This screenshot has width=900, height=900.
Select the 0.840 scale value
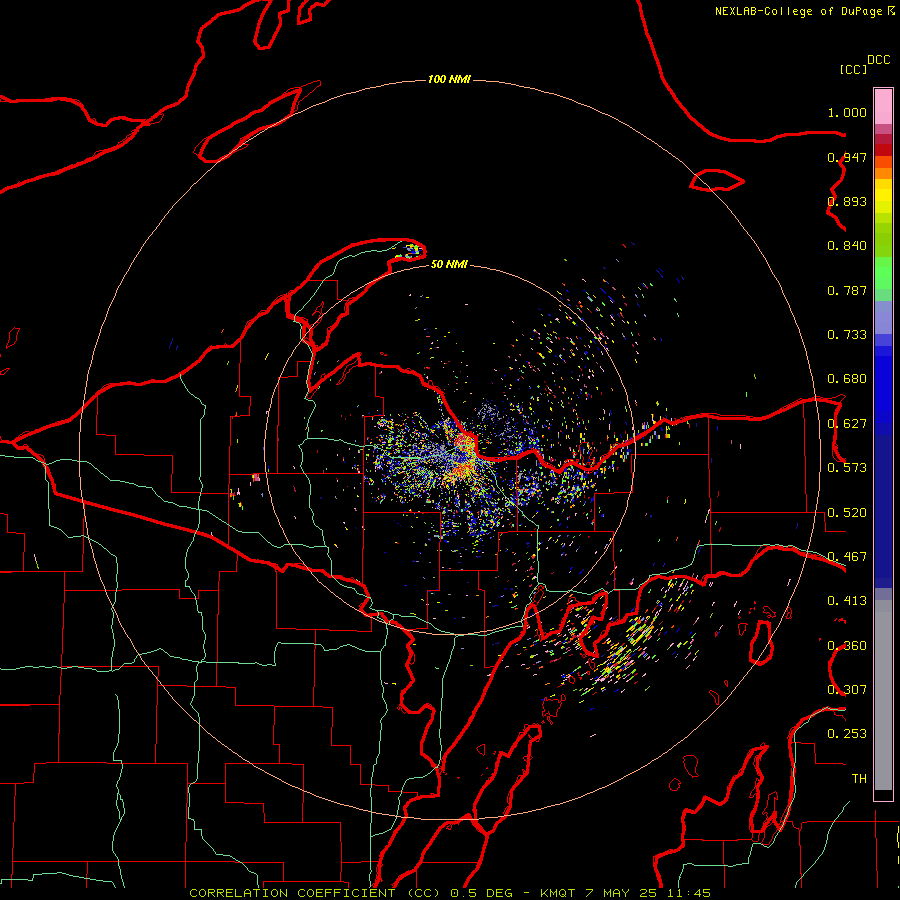pos(847,246)
